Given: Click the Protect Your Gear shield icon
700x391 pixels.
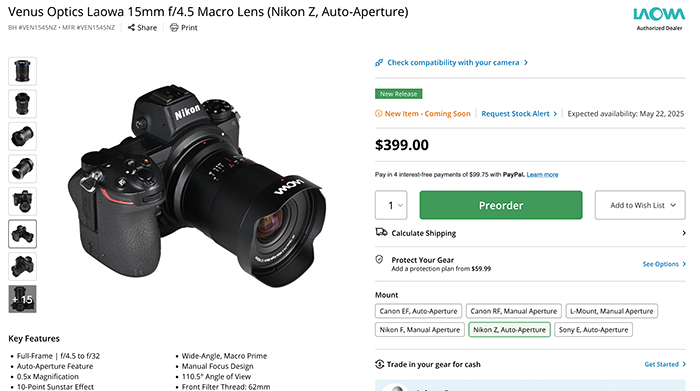Looking at the screenshot, I should tap(379, 259).
